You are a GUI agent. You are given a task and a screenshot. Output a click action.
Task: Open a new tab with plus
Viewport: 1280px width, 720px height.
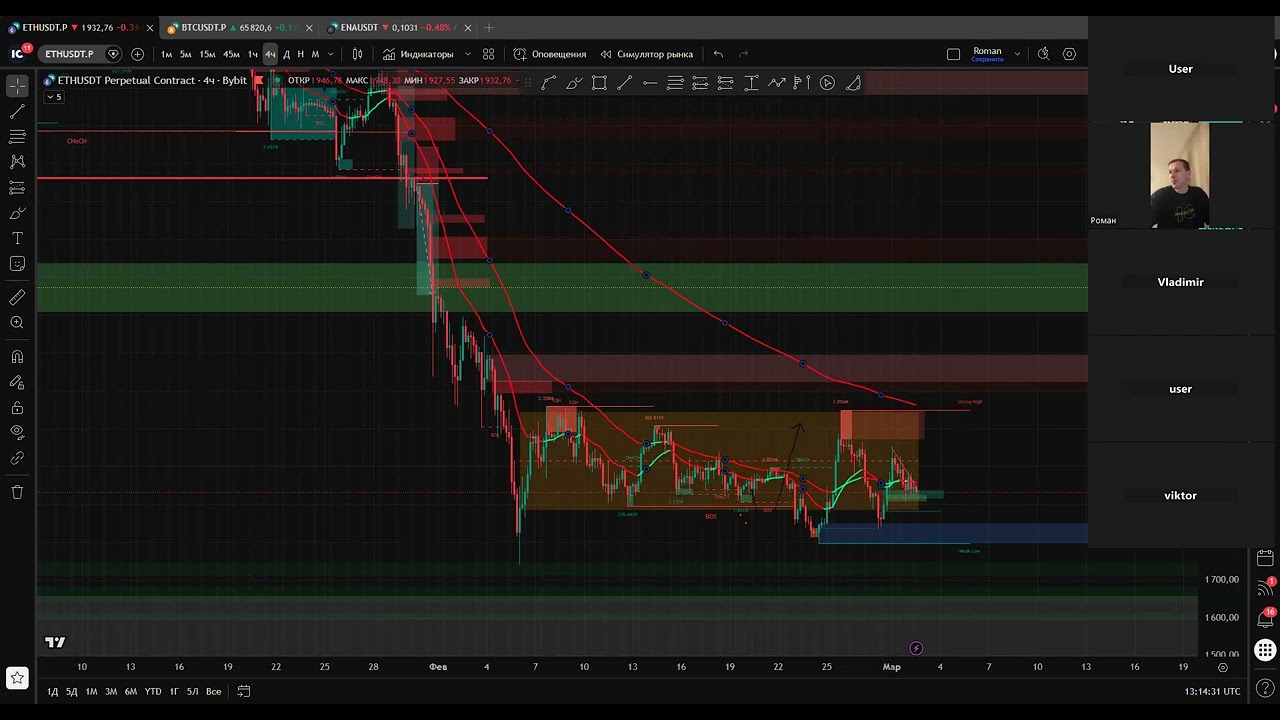click(488, 28)
